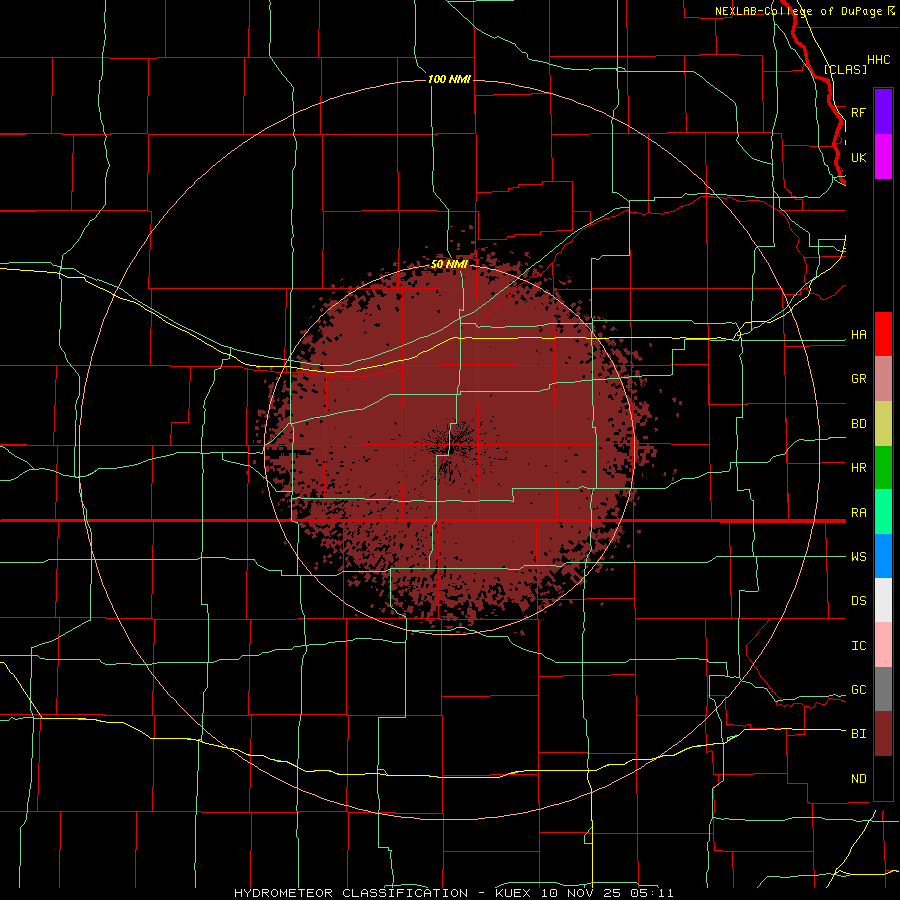This screenshot has width=900, height=900.
Task: Click the HR green legend swatch
Action: (883, 468)
